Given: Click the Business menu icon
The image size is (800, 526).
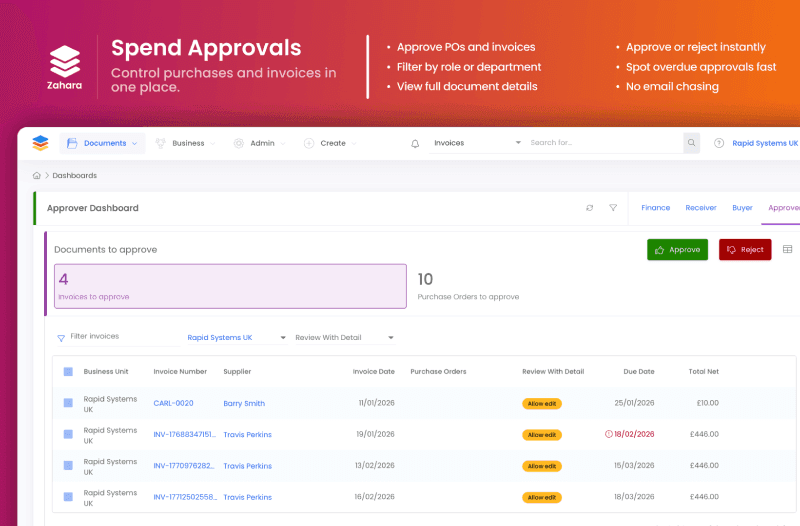Looking at the screenshot, I should [160, 143].
